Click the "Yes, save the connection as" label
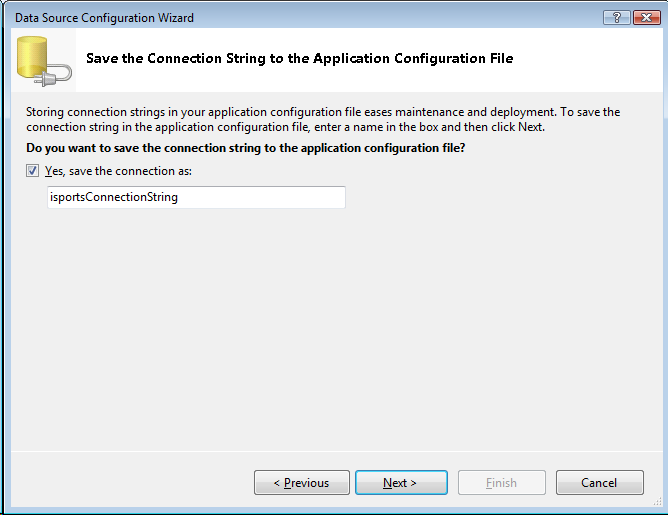The width and height of the screenshot is (668, 515). 118,171
